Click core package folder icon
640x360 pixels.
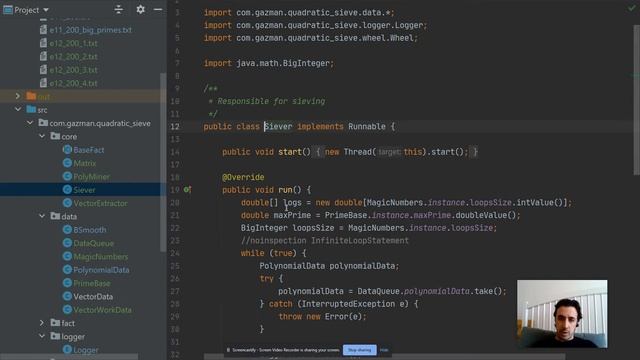tap(55, 136)
